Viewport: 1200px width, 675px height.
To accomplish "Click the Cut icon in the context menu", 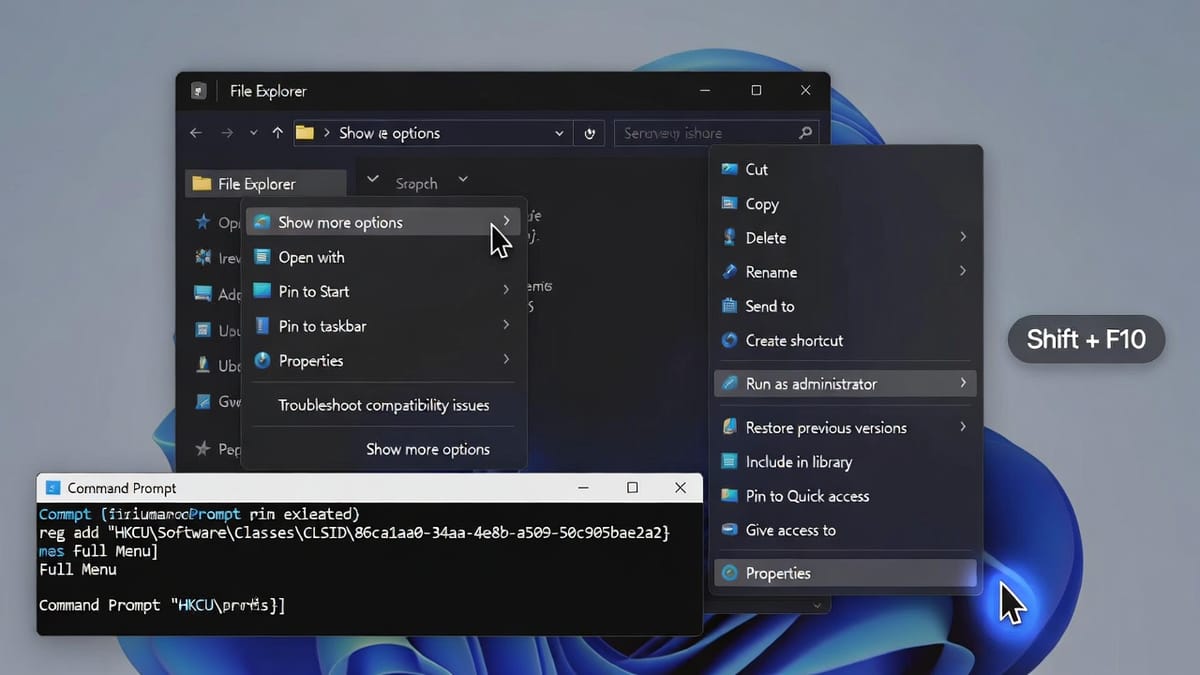I will (x=729, y=169).
